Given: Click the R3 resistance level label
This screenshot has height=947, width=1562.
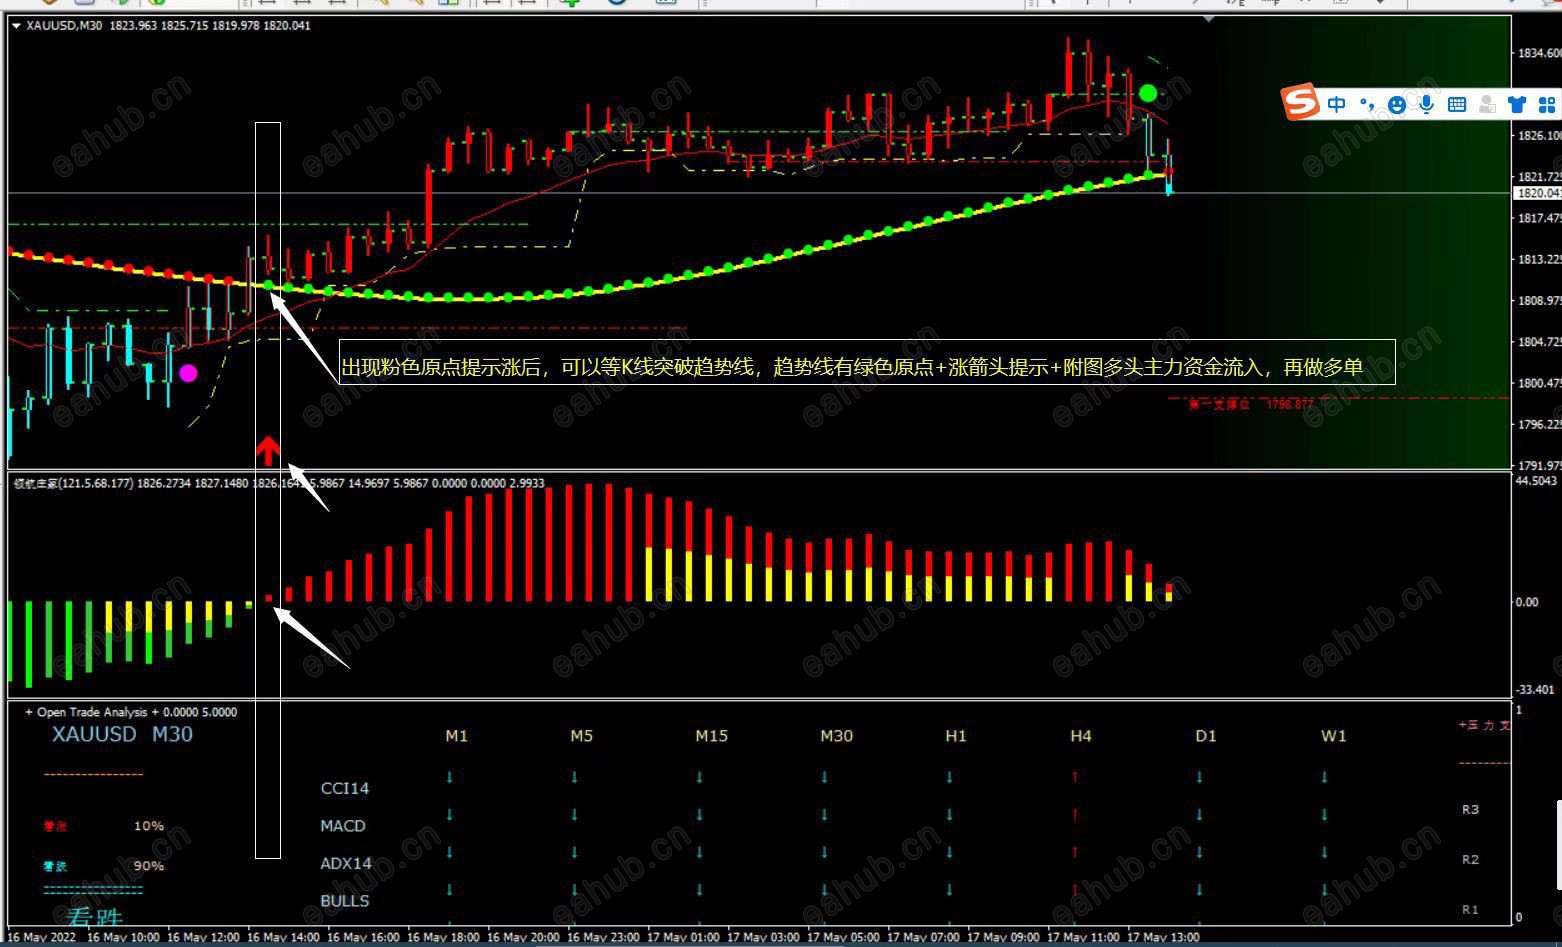Looking at the screenshot, I should [x=1470, y=810].
